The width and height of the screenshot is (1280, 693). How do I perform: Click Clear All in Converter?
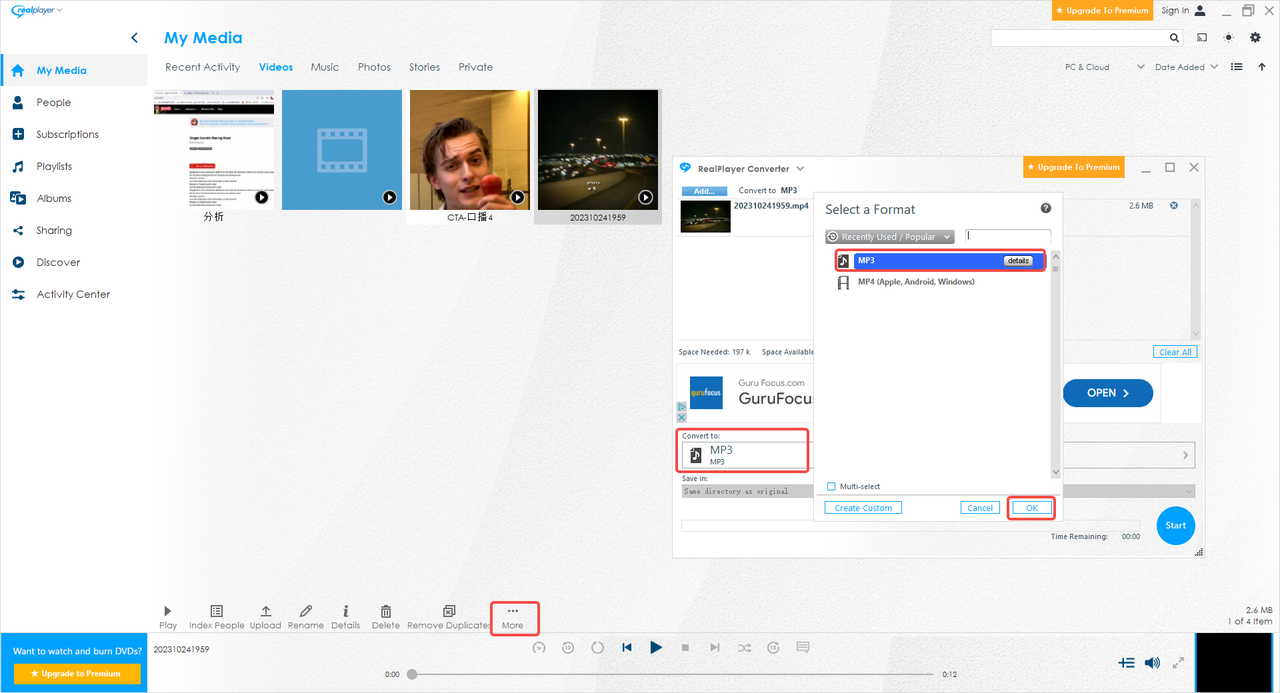[1175, 352]
